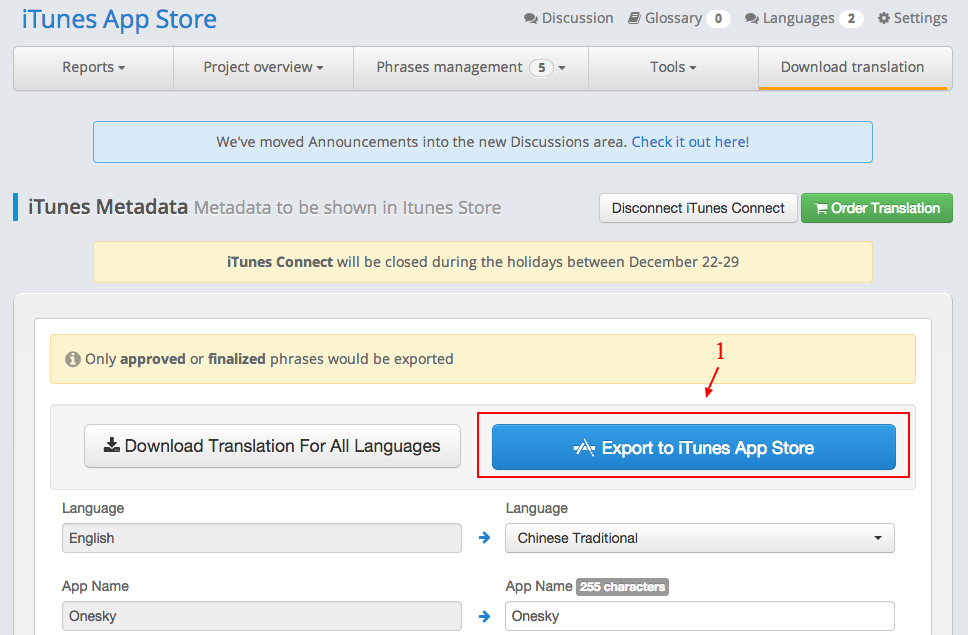
Task: Click 'Only approved or finalized phrases' notice text
Action: pyautogui.click(x=269, y=359)
